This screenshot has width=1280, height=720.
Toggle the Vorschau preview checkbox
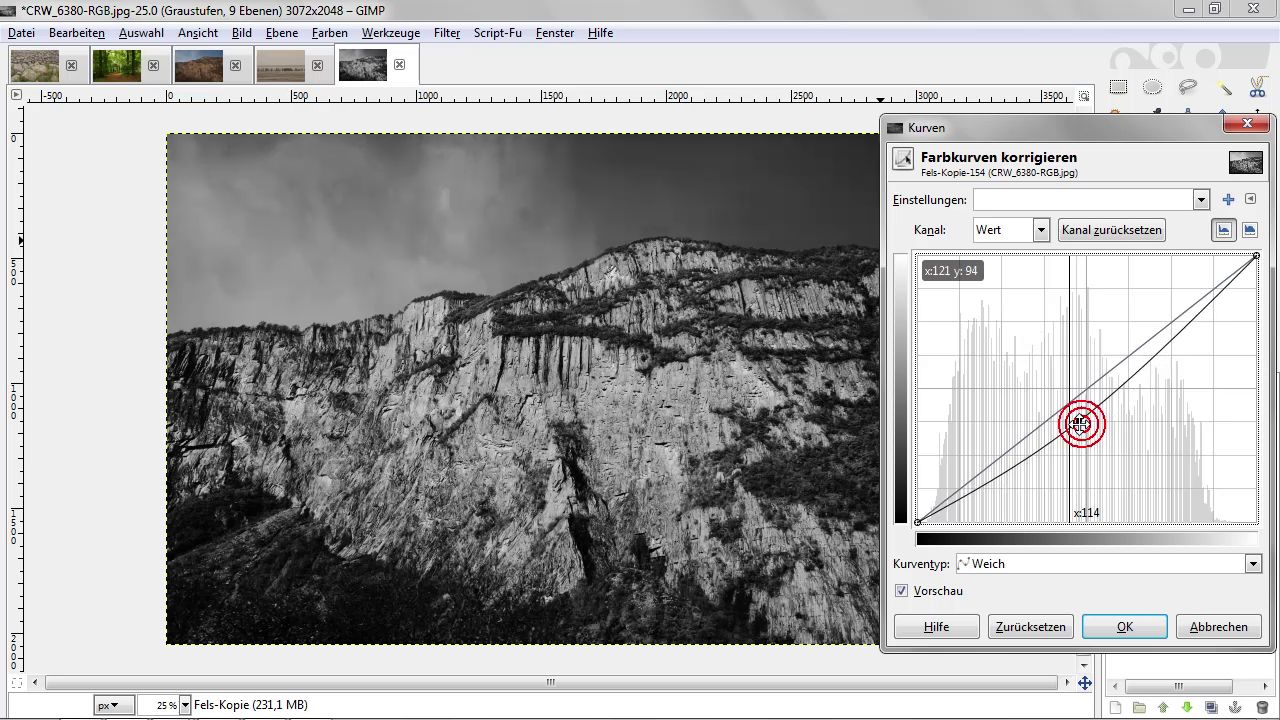click(x=902, y=591)
